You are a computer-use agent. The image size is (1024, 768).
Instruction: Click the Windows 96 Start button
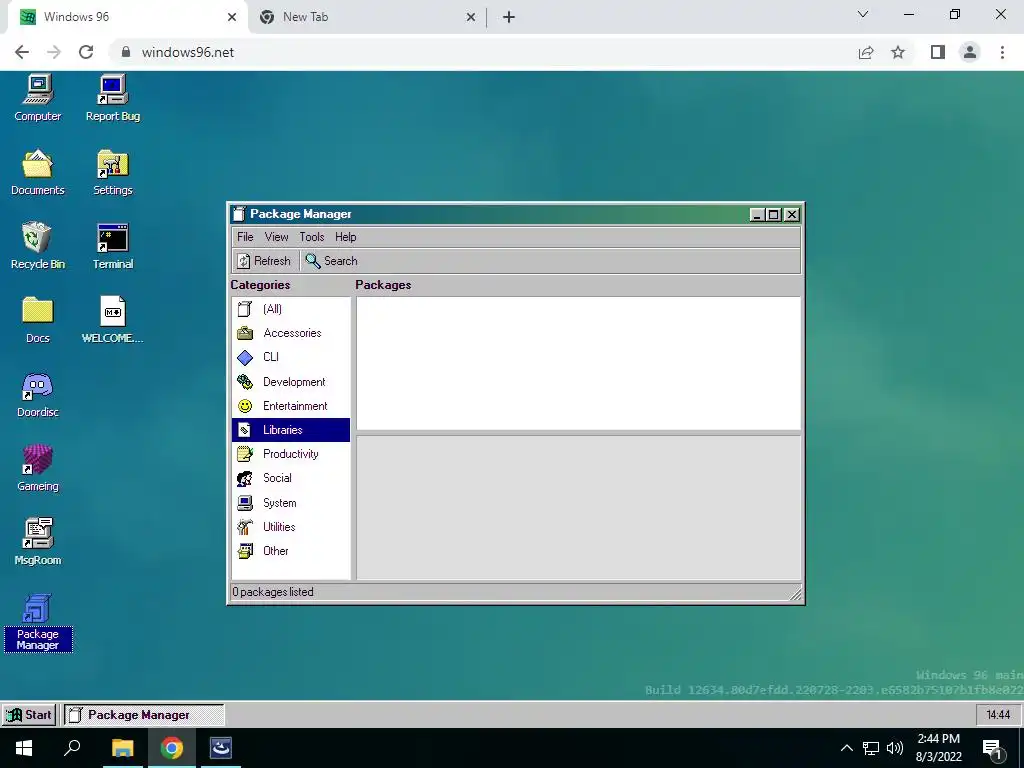pos(29,715)
